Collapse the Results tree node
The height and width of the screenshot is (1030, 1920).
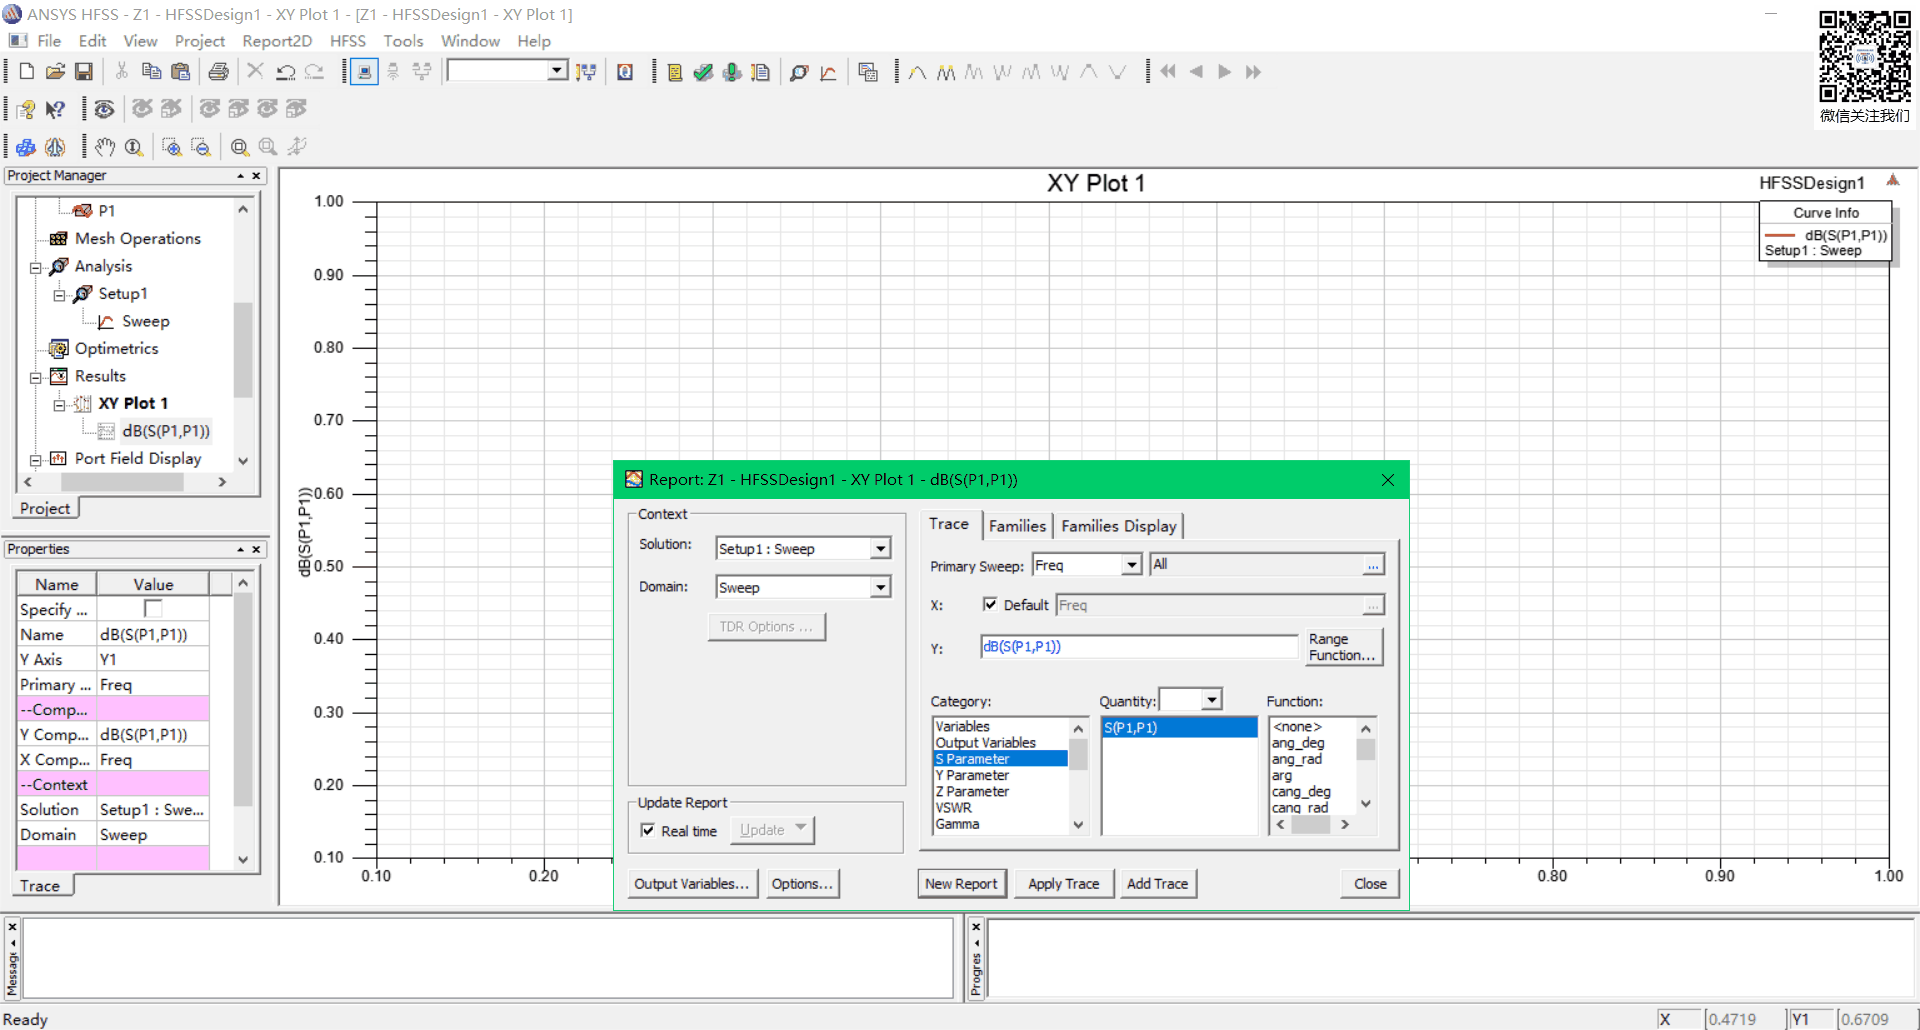tap(36, 377)
